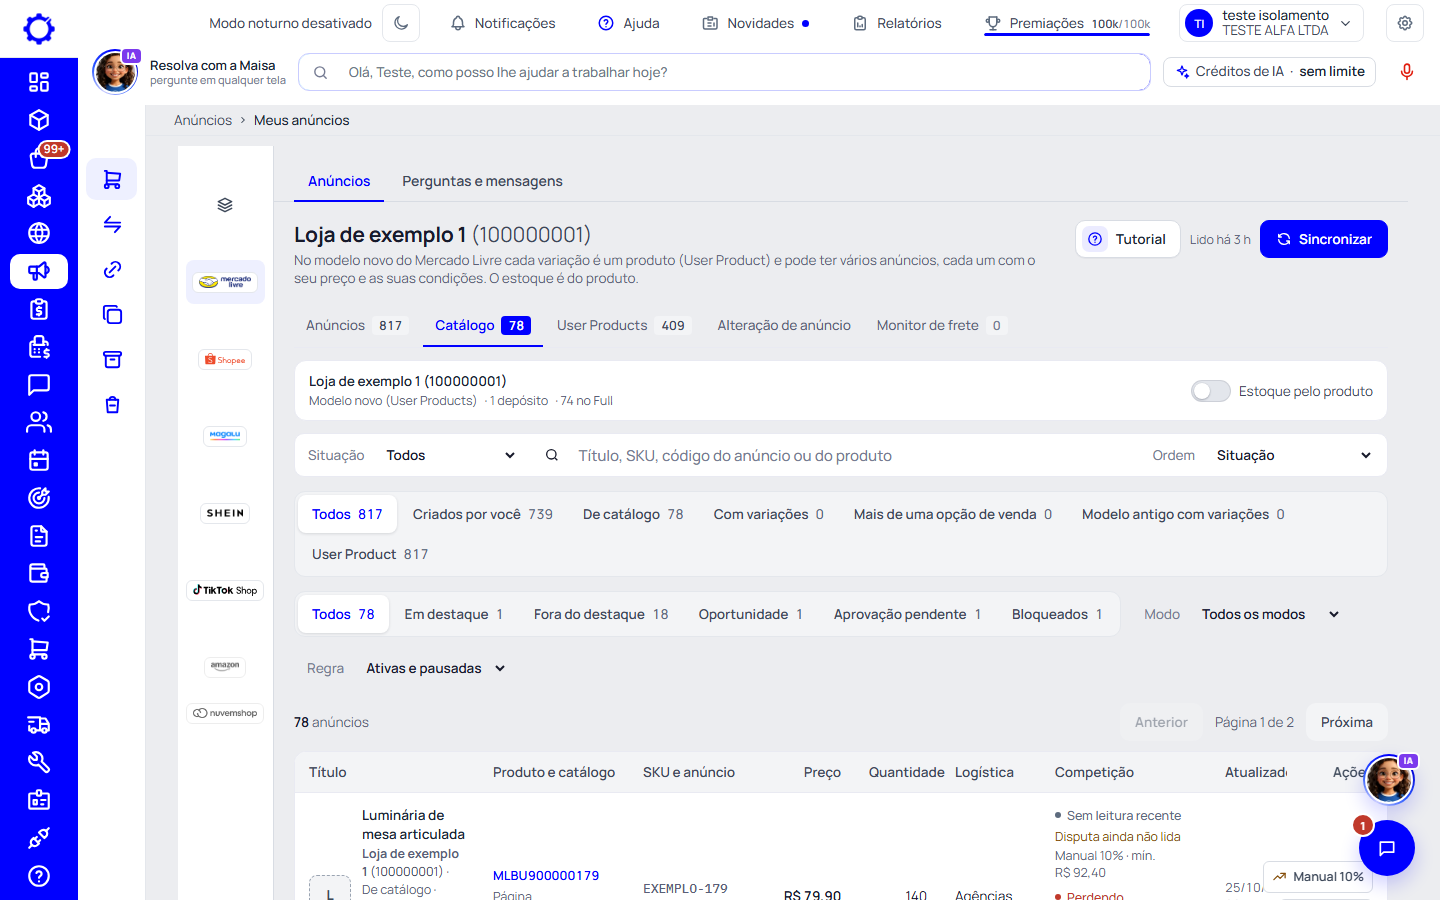Expand the teste isolamento account menu
The height and width of the screenshot is (900, 1440).
point(1272,23)
